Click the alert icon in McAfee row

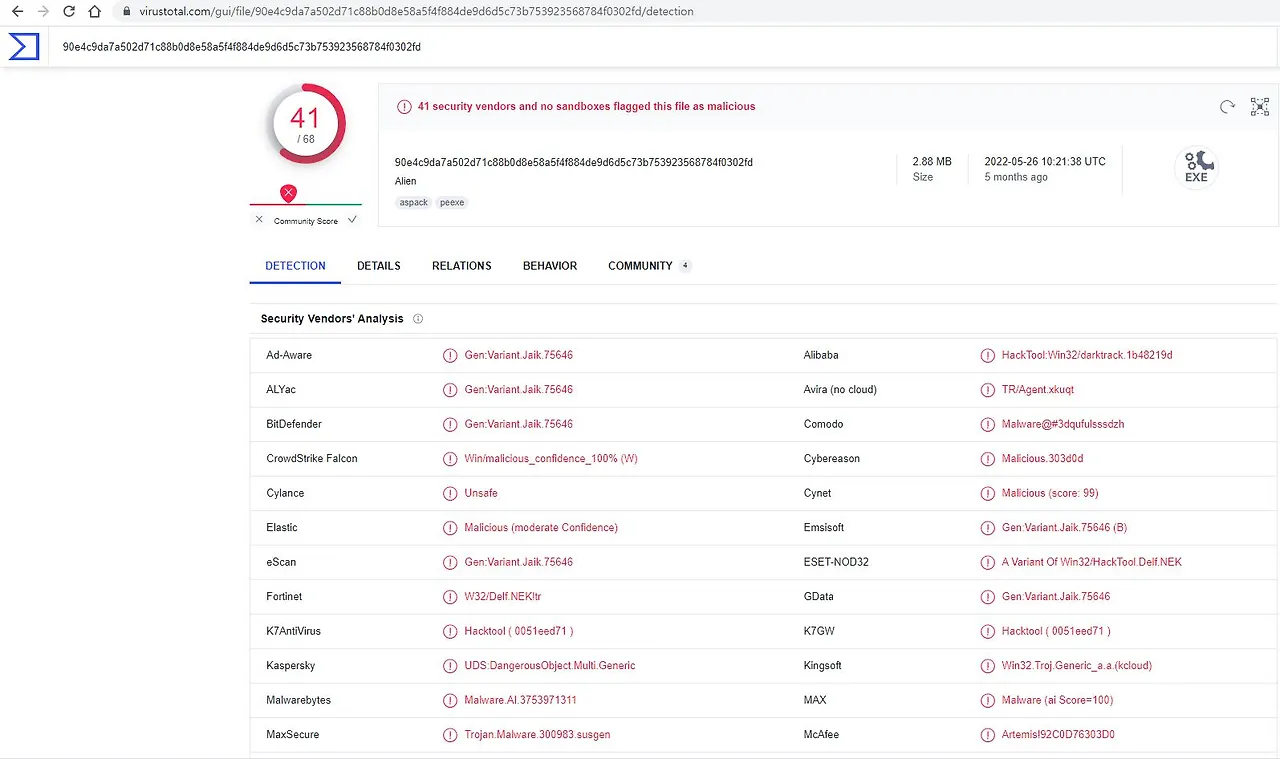click(x=988, y=735)
